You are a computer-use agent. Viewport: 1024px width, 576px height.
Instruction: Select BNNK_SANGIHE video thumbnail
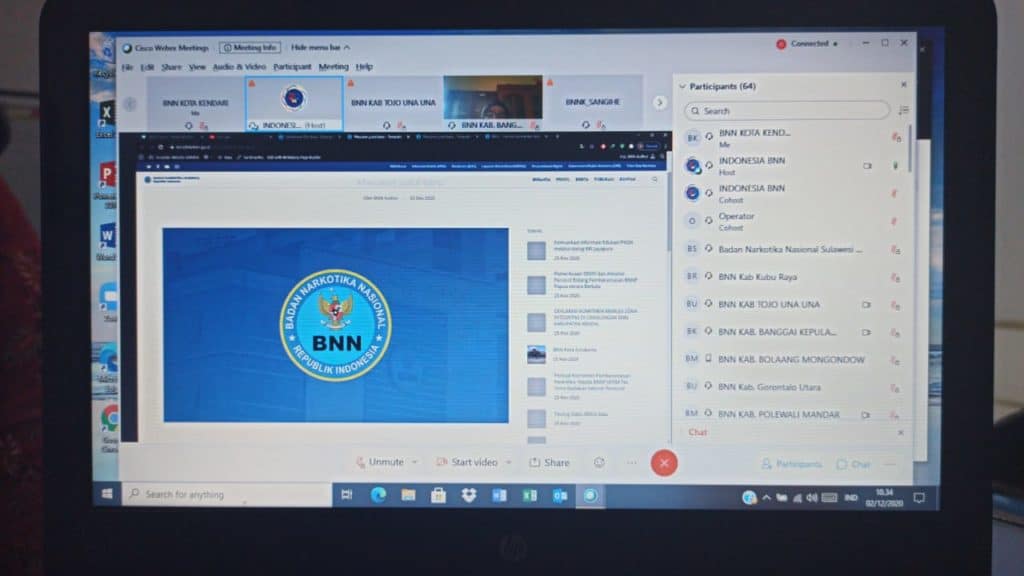click(592, 103)
